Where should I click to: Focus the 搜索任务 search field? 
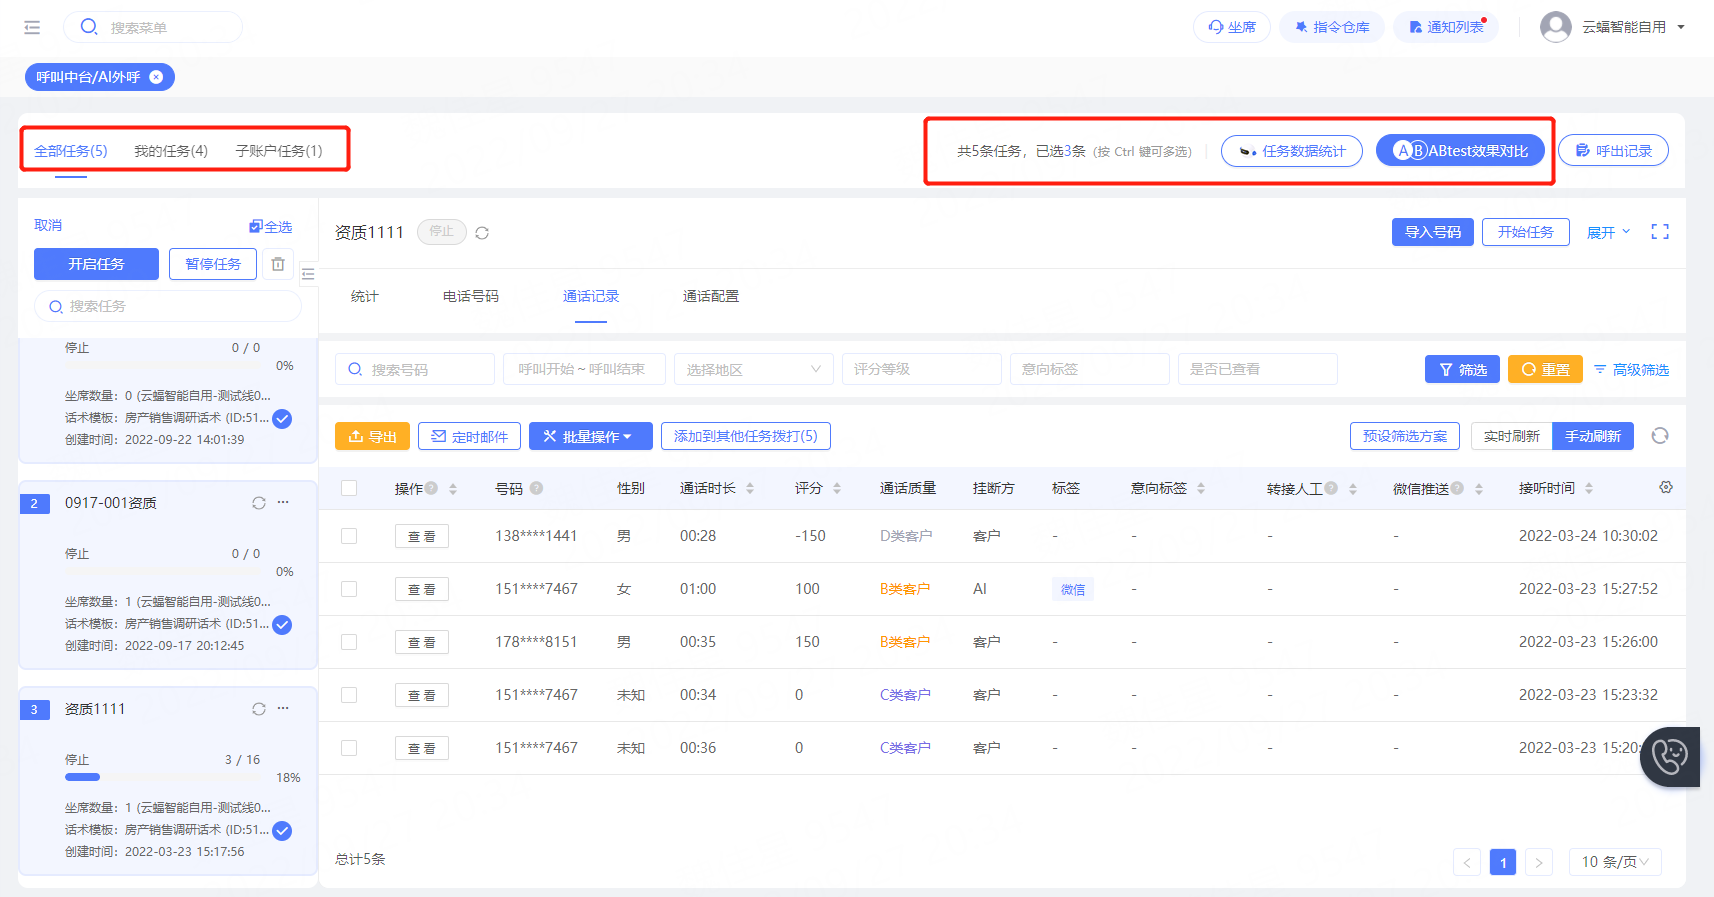point(168,306)
